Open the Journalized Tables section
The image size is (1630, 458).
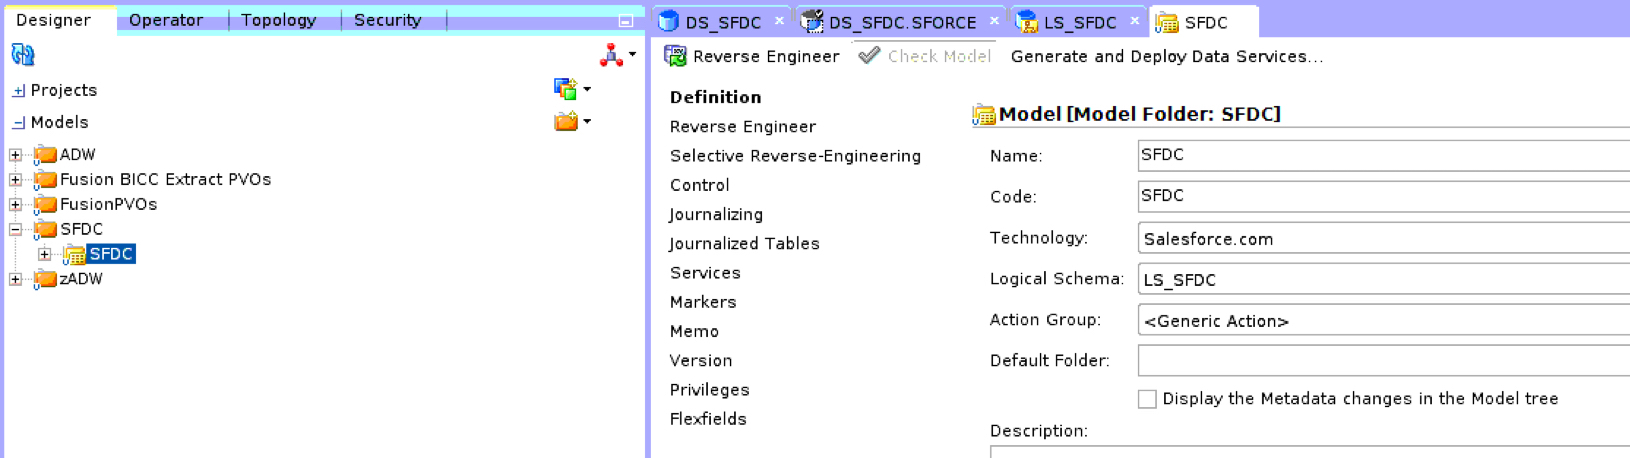(x=744, y=243)
